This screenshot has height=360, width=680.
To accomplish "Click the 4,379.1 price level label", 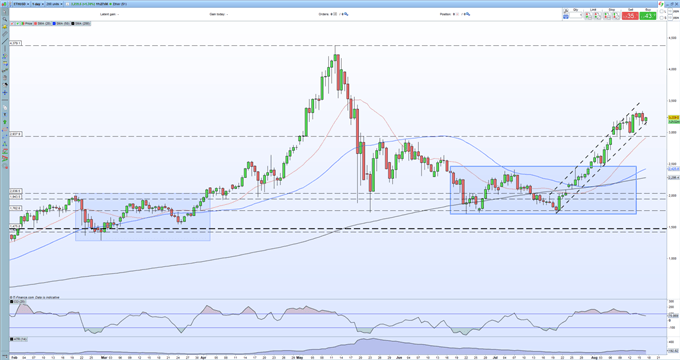I will [x=16, y=43].
